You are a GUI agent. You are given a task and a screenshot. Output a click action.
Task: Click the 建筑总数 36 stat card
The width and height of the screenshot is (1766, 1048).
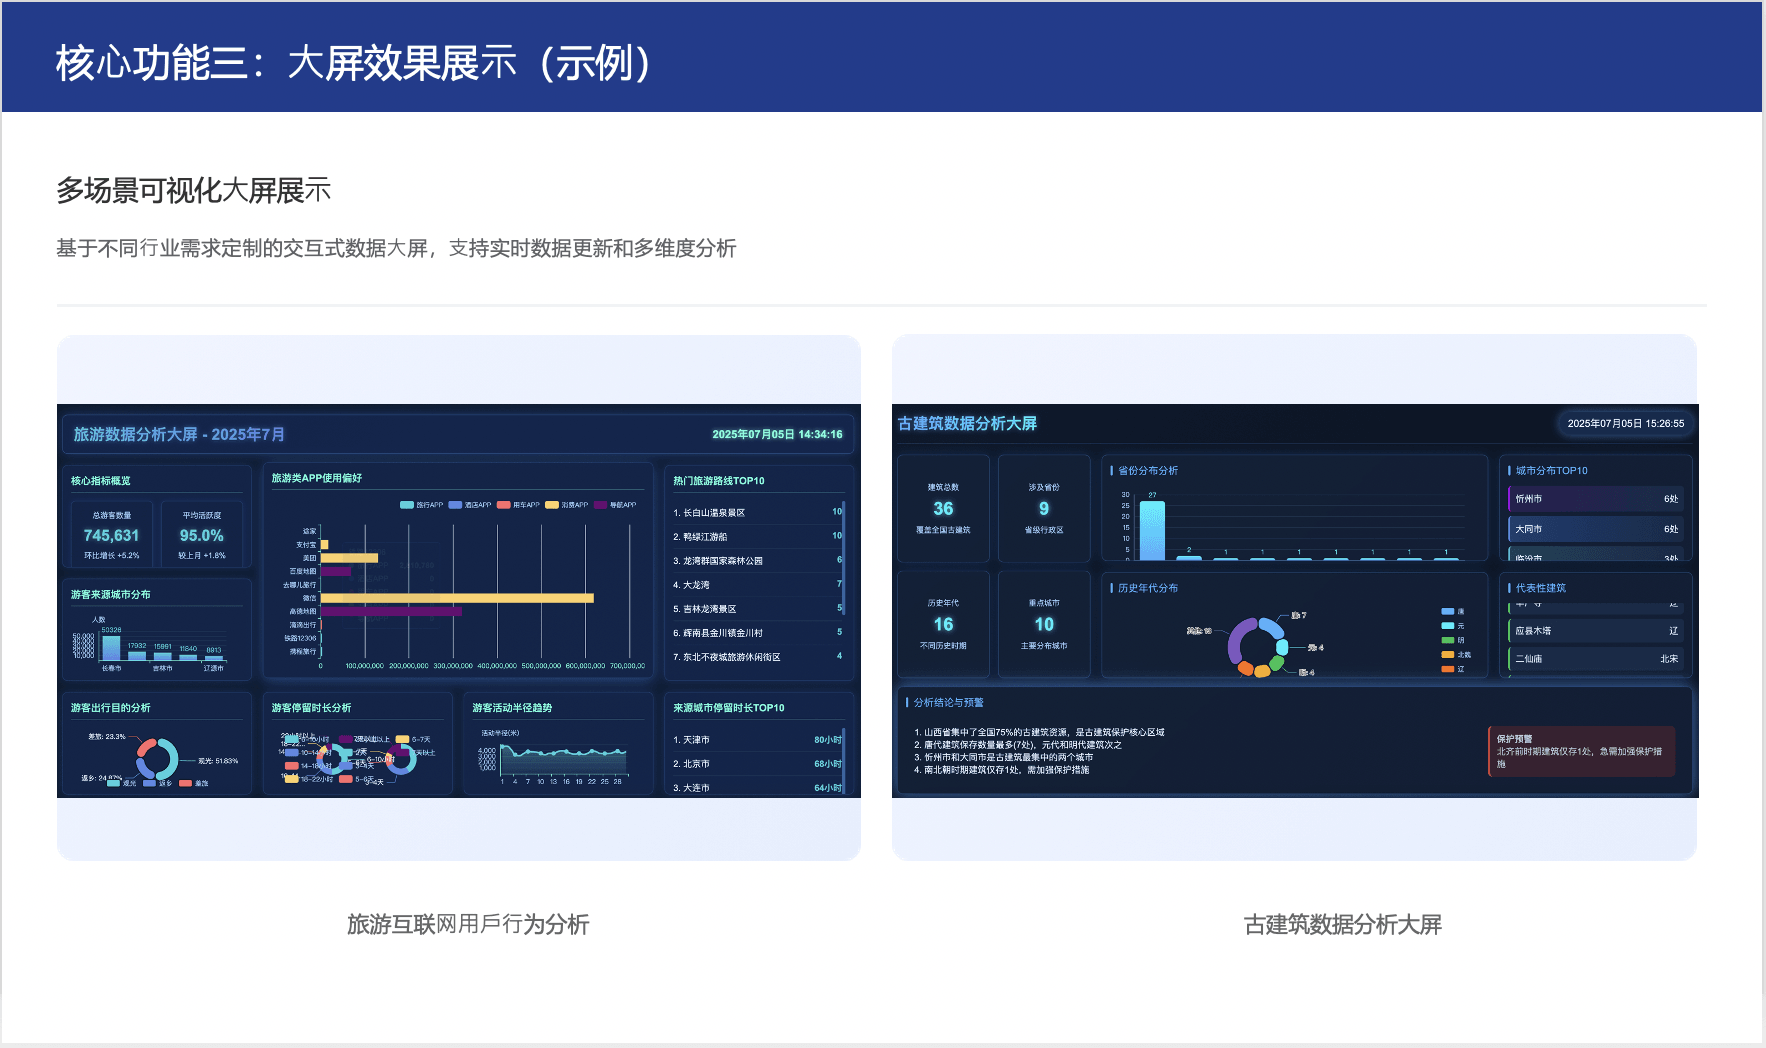click(942, 508)
